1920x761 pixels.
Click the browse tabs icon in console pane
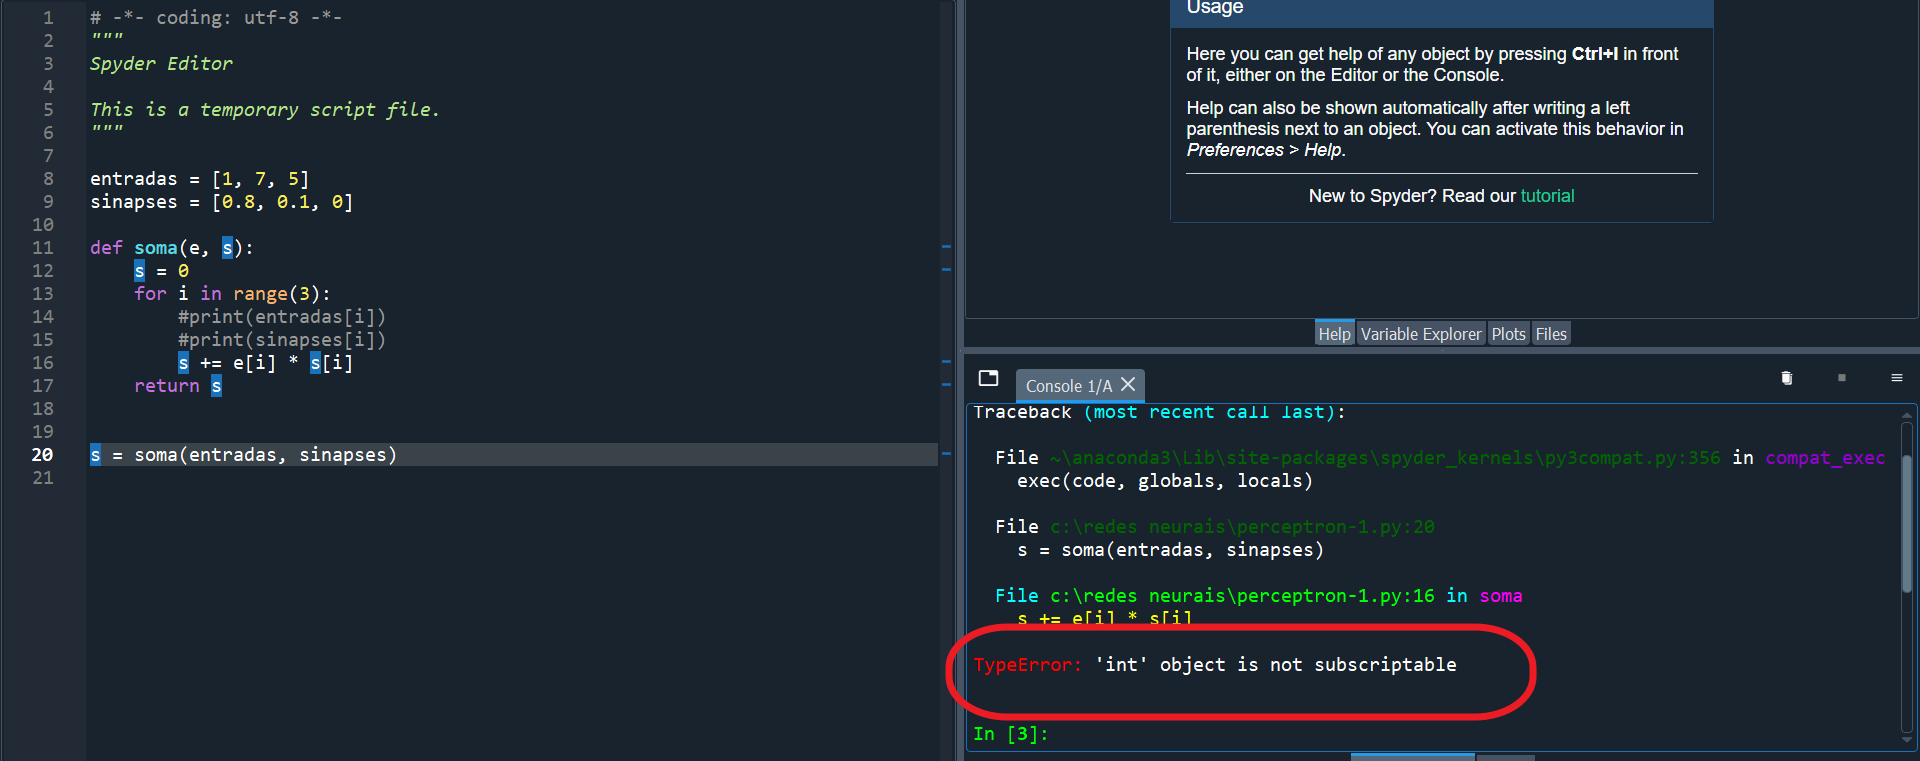pyautogui.click(x=988, y=378)
